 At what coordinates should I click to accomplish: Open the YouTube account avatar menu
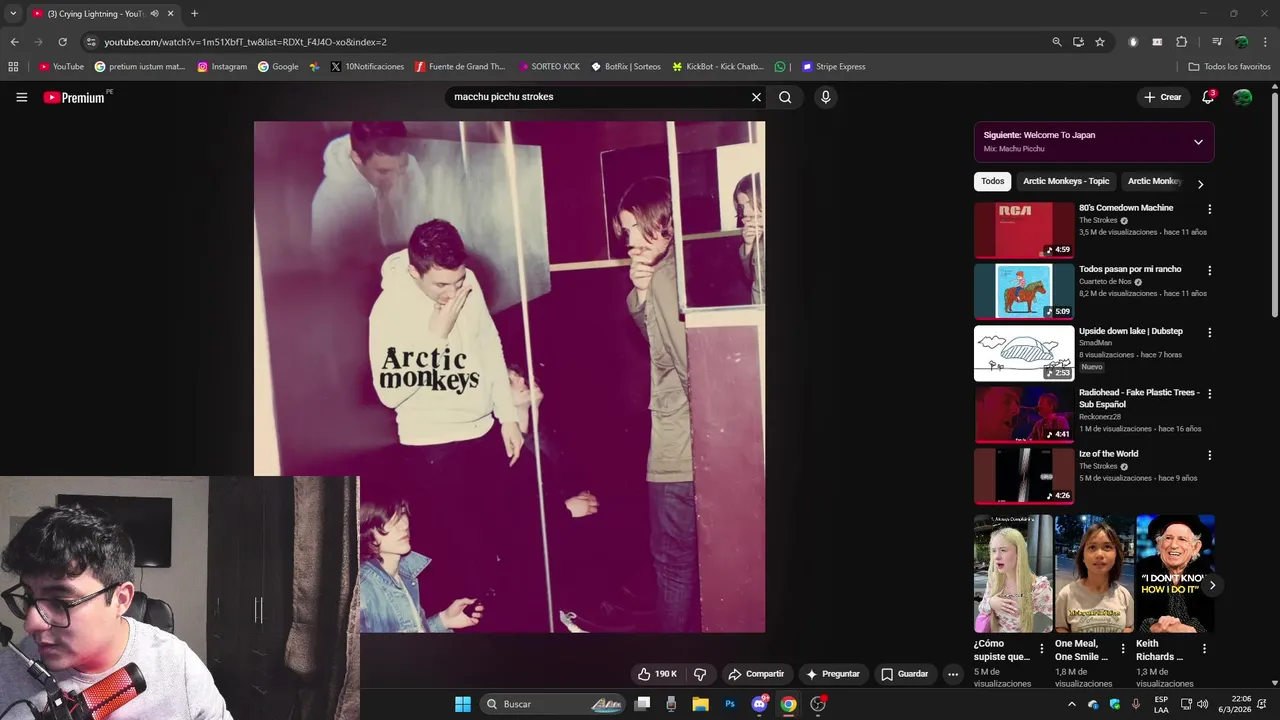pyautogui.click(x=1242, y=97)
